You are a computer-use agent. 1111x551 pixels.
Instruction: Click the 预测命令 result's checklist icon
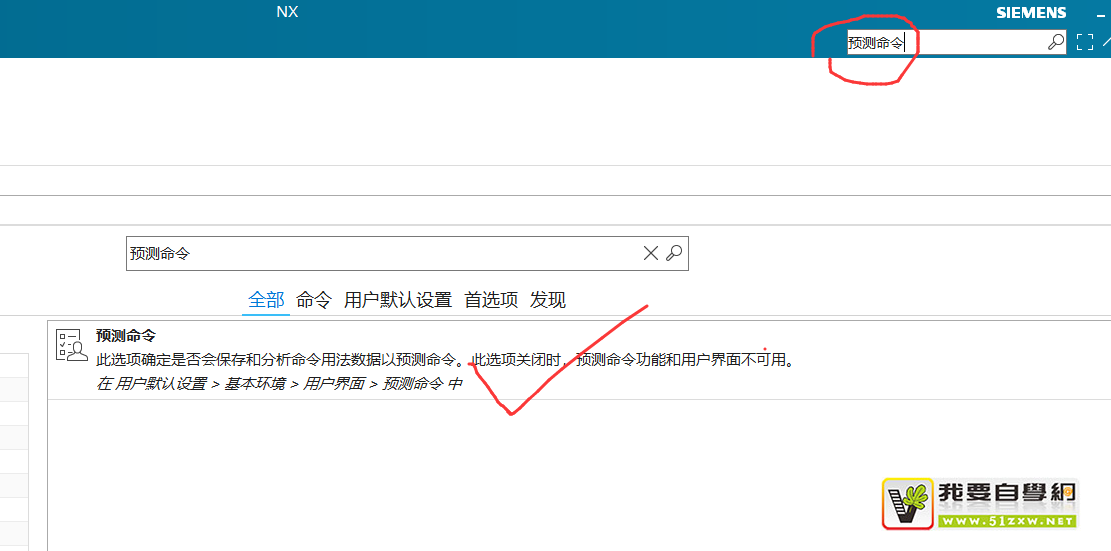pyautogui.click(x=70, y=345)
